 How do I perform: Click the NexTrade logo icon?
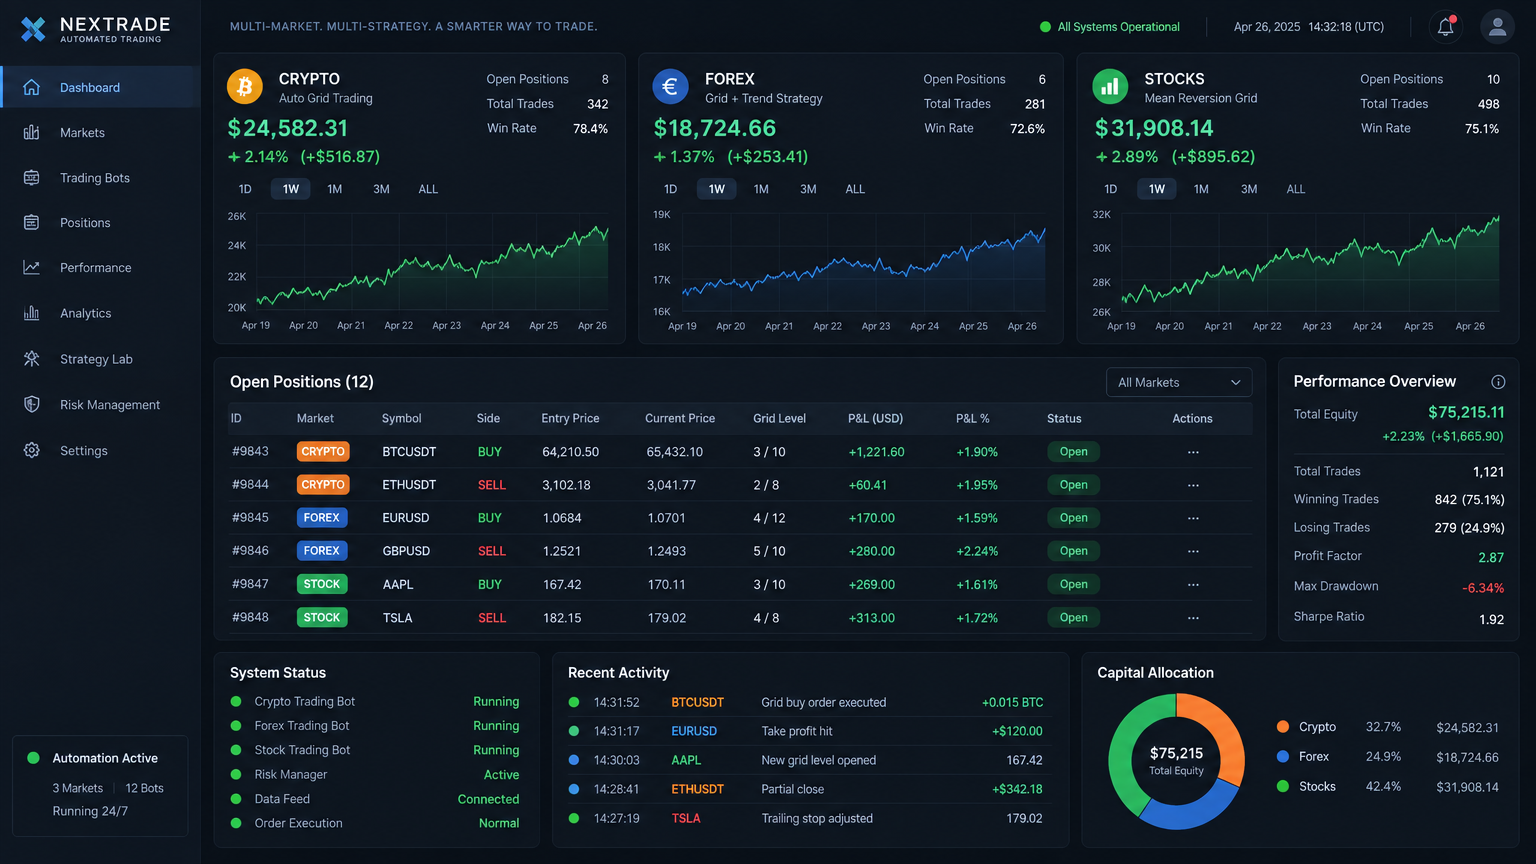(x=33, y=30)
